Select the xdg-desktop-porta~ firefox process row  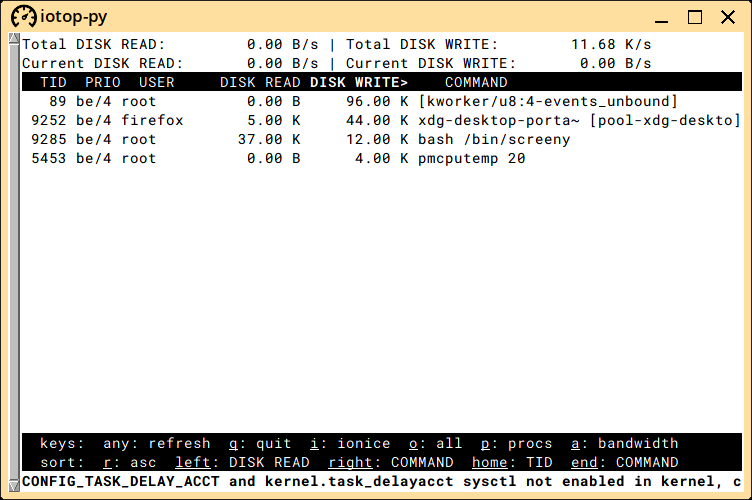point(382,120)
